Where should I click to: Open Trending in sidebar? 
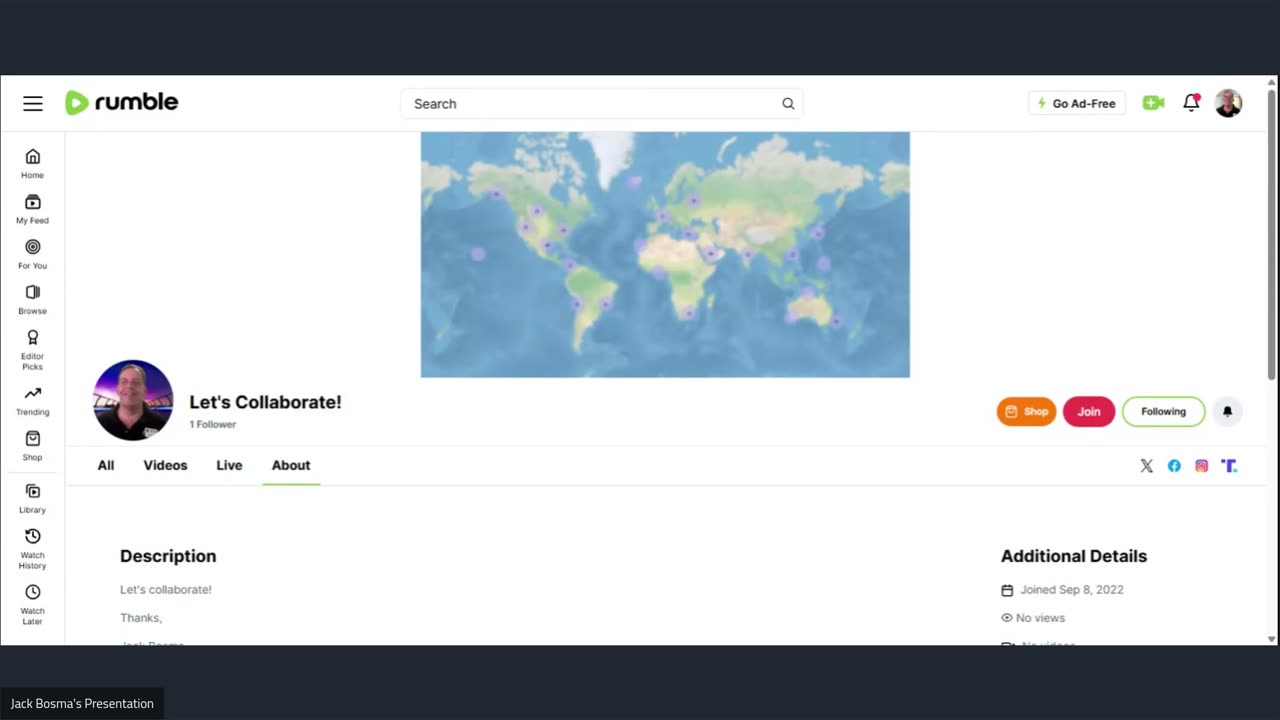(33, 401)
